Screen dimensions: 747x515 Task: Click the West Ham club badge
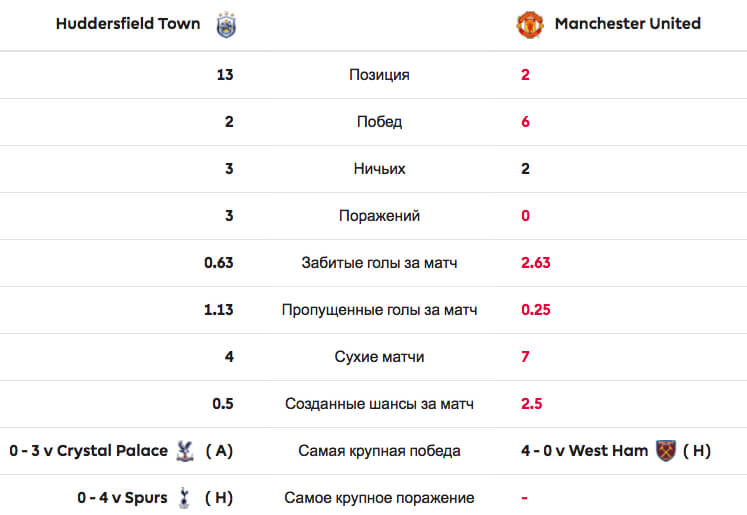tap(666, 451)
